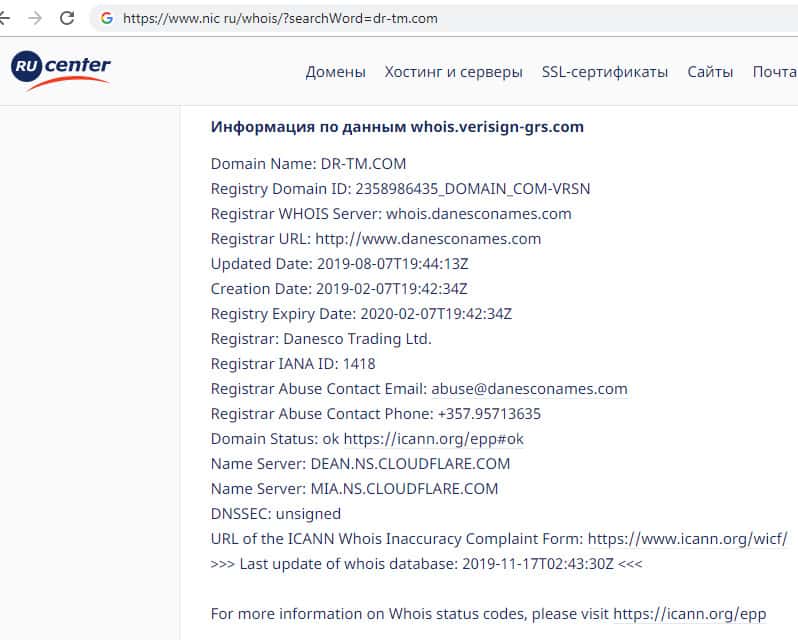Open the Хостинг и серверы menu
This screenshot has width=798, height=640.
(453, 72)
